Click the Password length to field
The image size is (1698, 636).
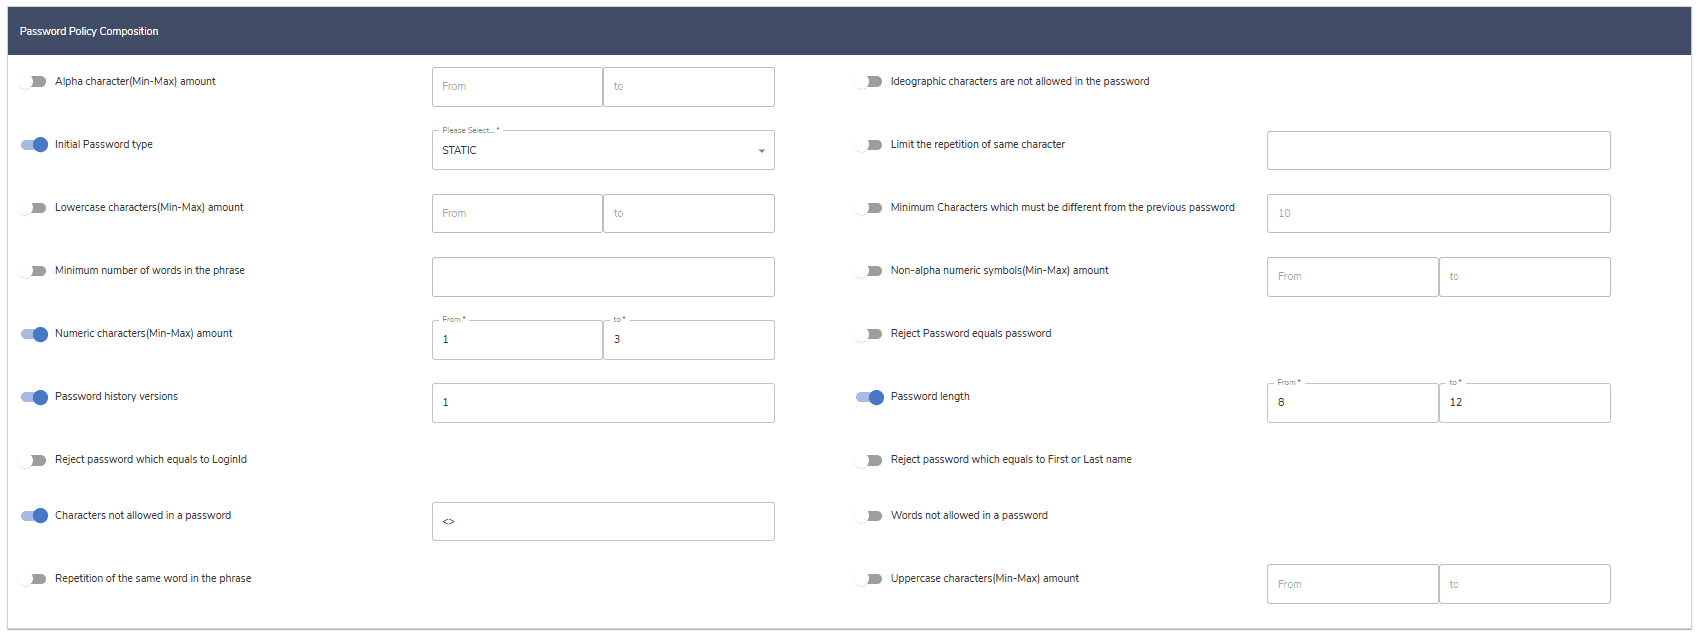1524,403
